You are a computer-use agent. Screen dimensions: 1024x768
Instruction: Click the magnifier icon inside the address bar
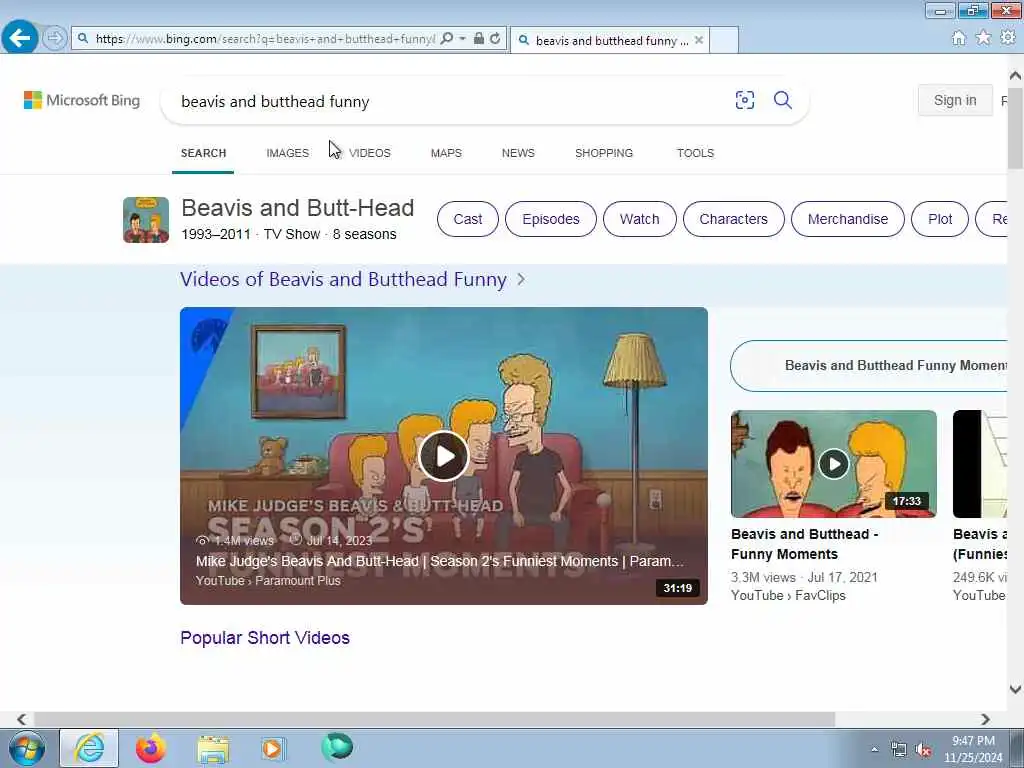pos(447,39)
